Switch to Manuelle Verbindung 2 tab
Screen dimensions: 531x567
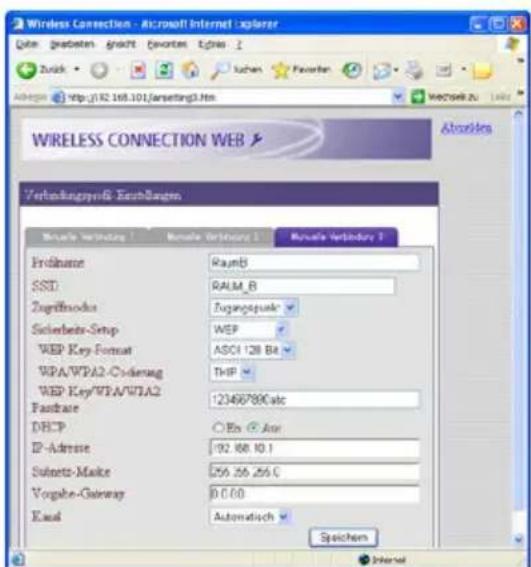tap(212, 238)
